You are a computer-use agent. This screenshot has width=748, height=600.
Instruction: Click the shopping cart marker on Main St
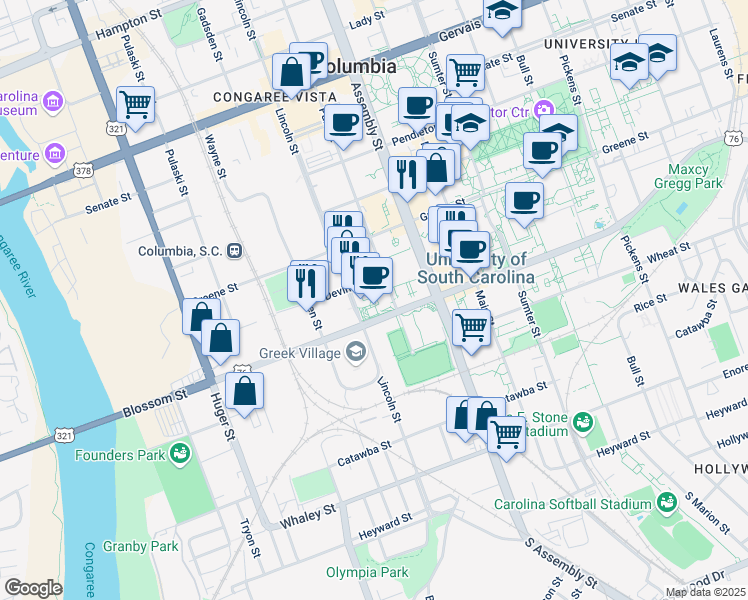pos(471,327)
